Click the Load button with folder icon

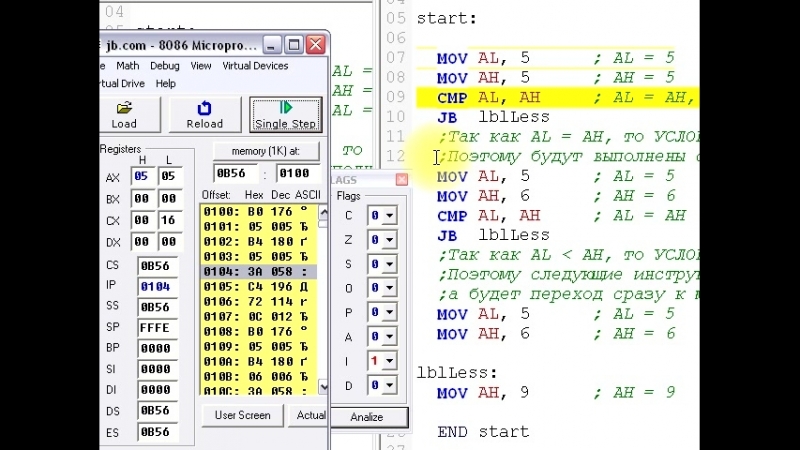point(124,114)
